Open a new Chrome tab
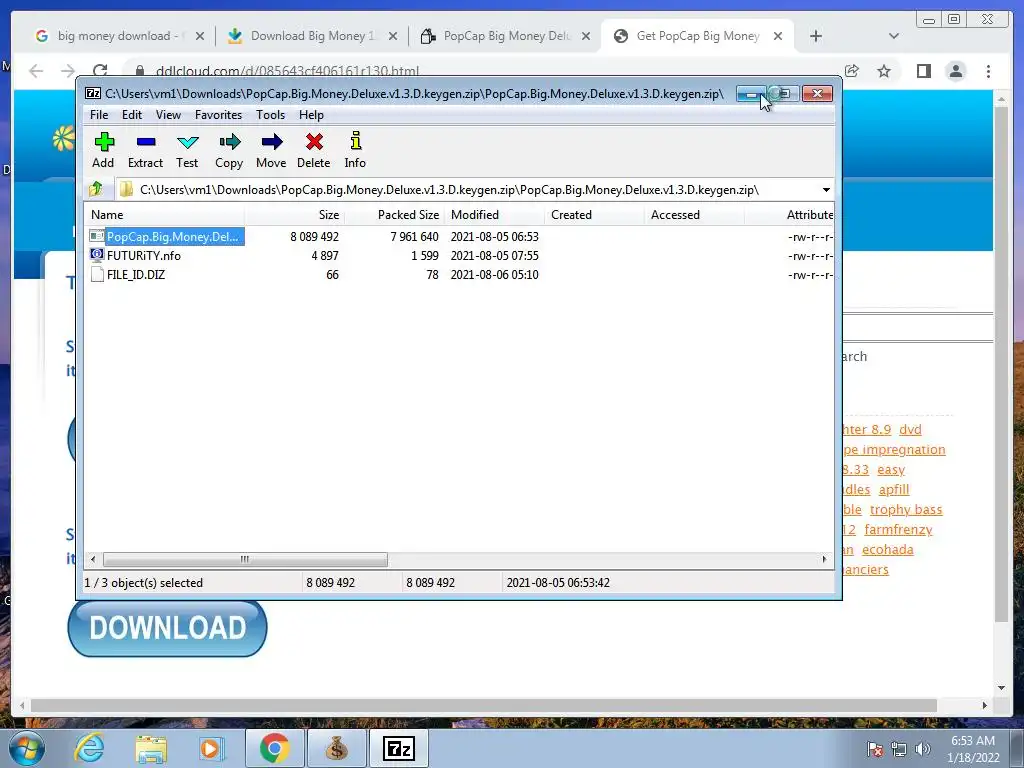 (x=816, y=37)
